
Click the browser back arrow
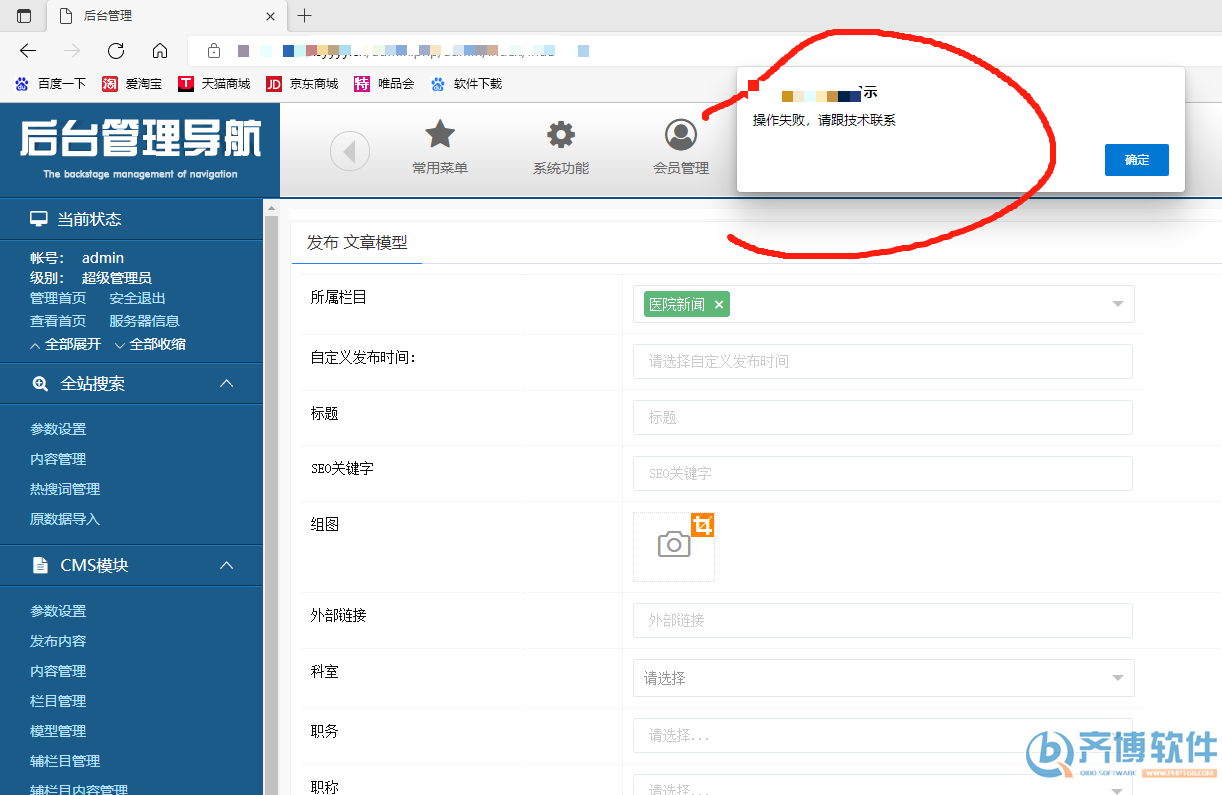tap(28, 51)
